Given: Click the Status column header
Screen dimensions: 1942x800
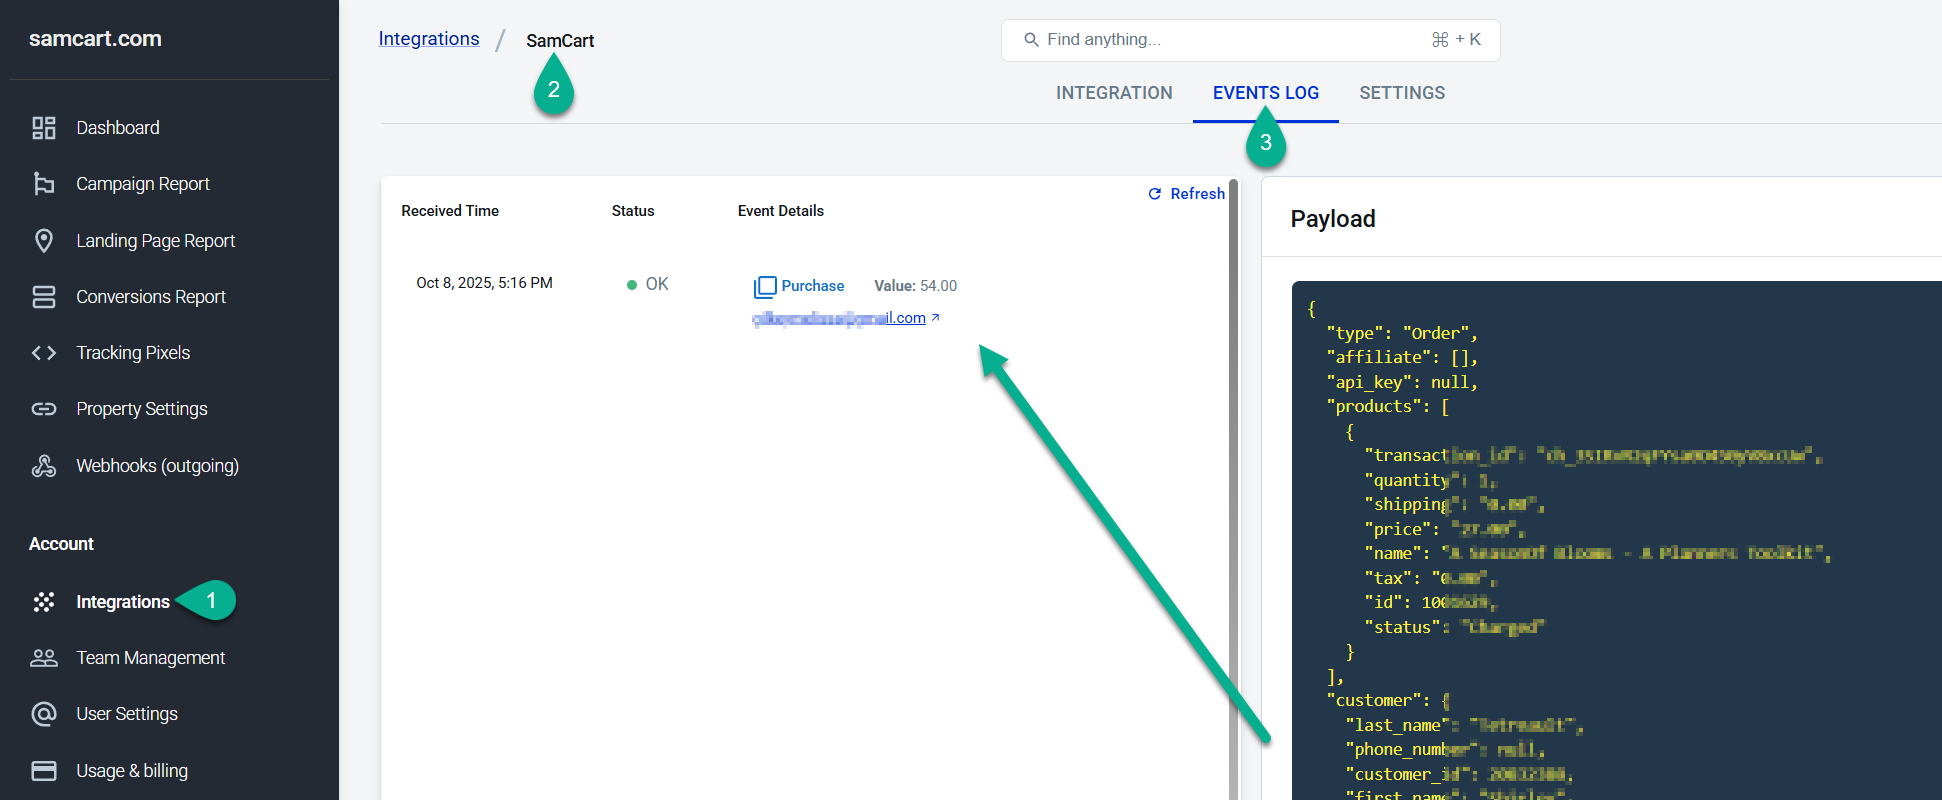Looking at the screenshot, I should click(633, 211).
